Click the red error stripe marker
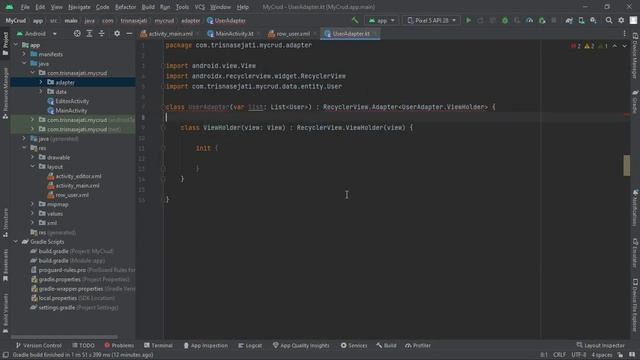Image resolution: width=640 pixels, height=360 pixels. (627, 115)
